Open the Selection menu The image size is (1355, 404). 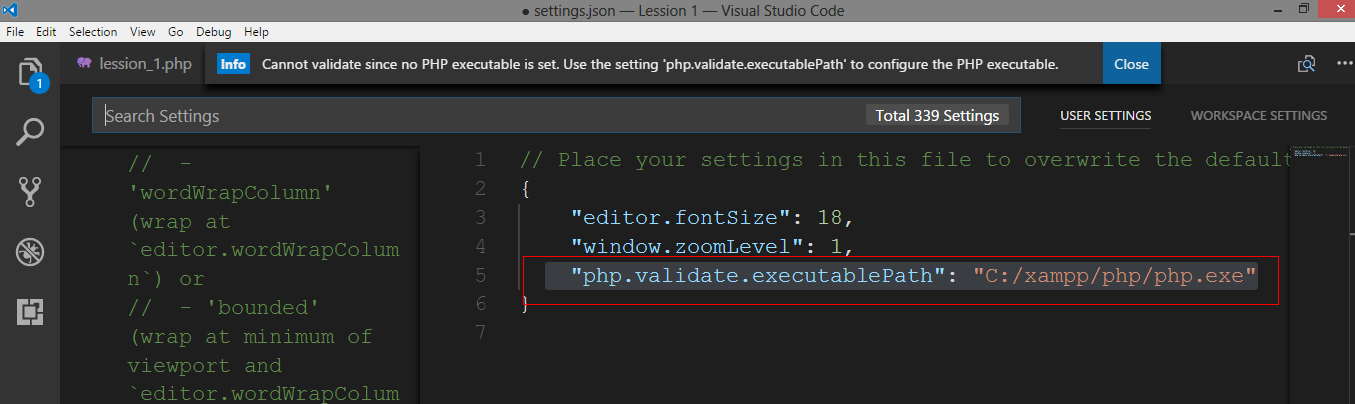(x=93, y=32)
